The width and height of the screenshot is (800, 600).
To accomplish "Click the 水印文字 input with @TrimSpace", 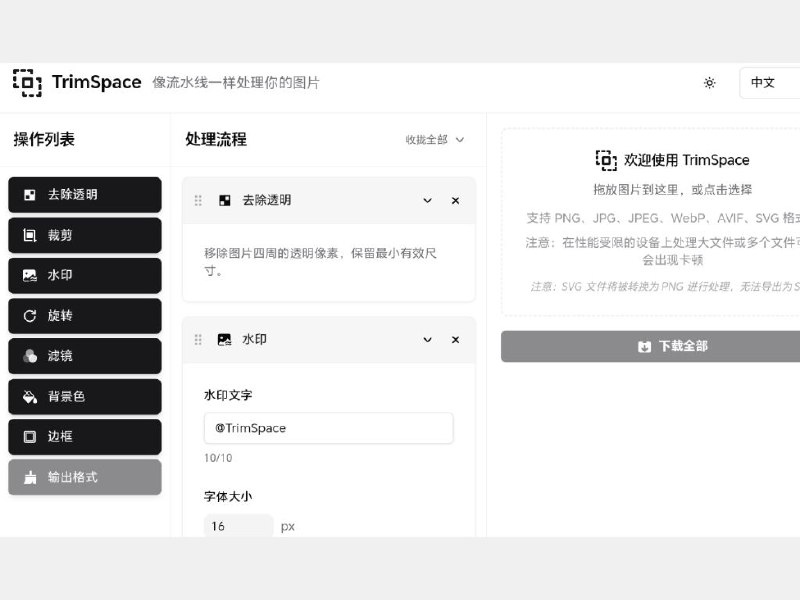I will pos(328,428).
